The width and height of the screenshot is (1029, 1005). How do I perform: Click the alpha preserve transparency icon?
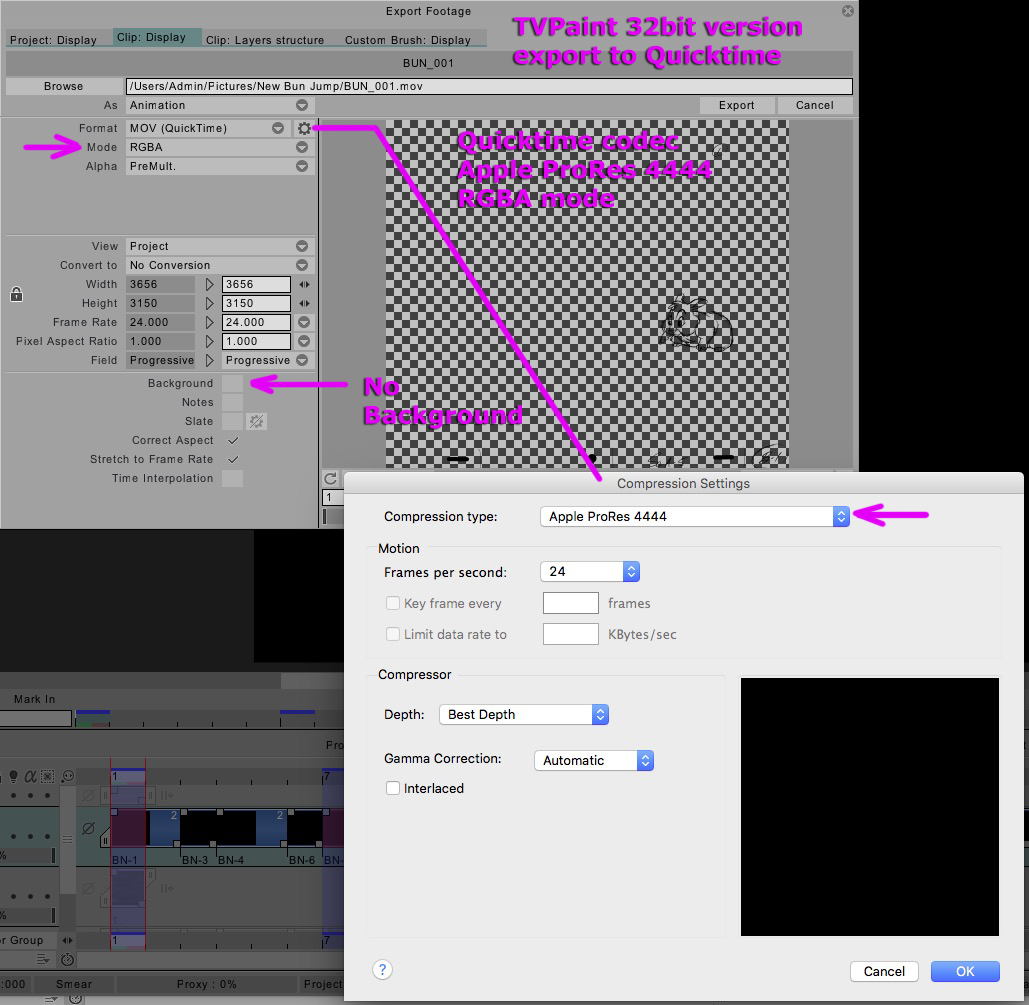click(30, 777)
